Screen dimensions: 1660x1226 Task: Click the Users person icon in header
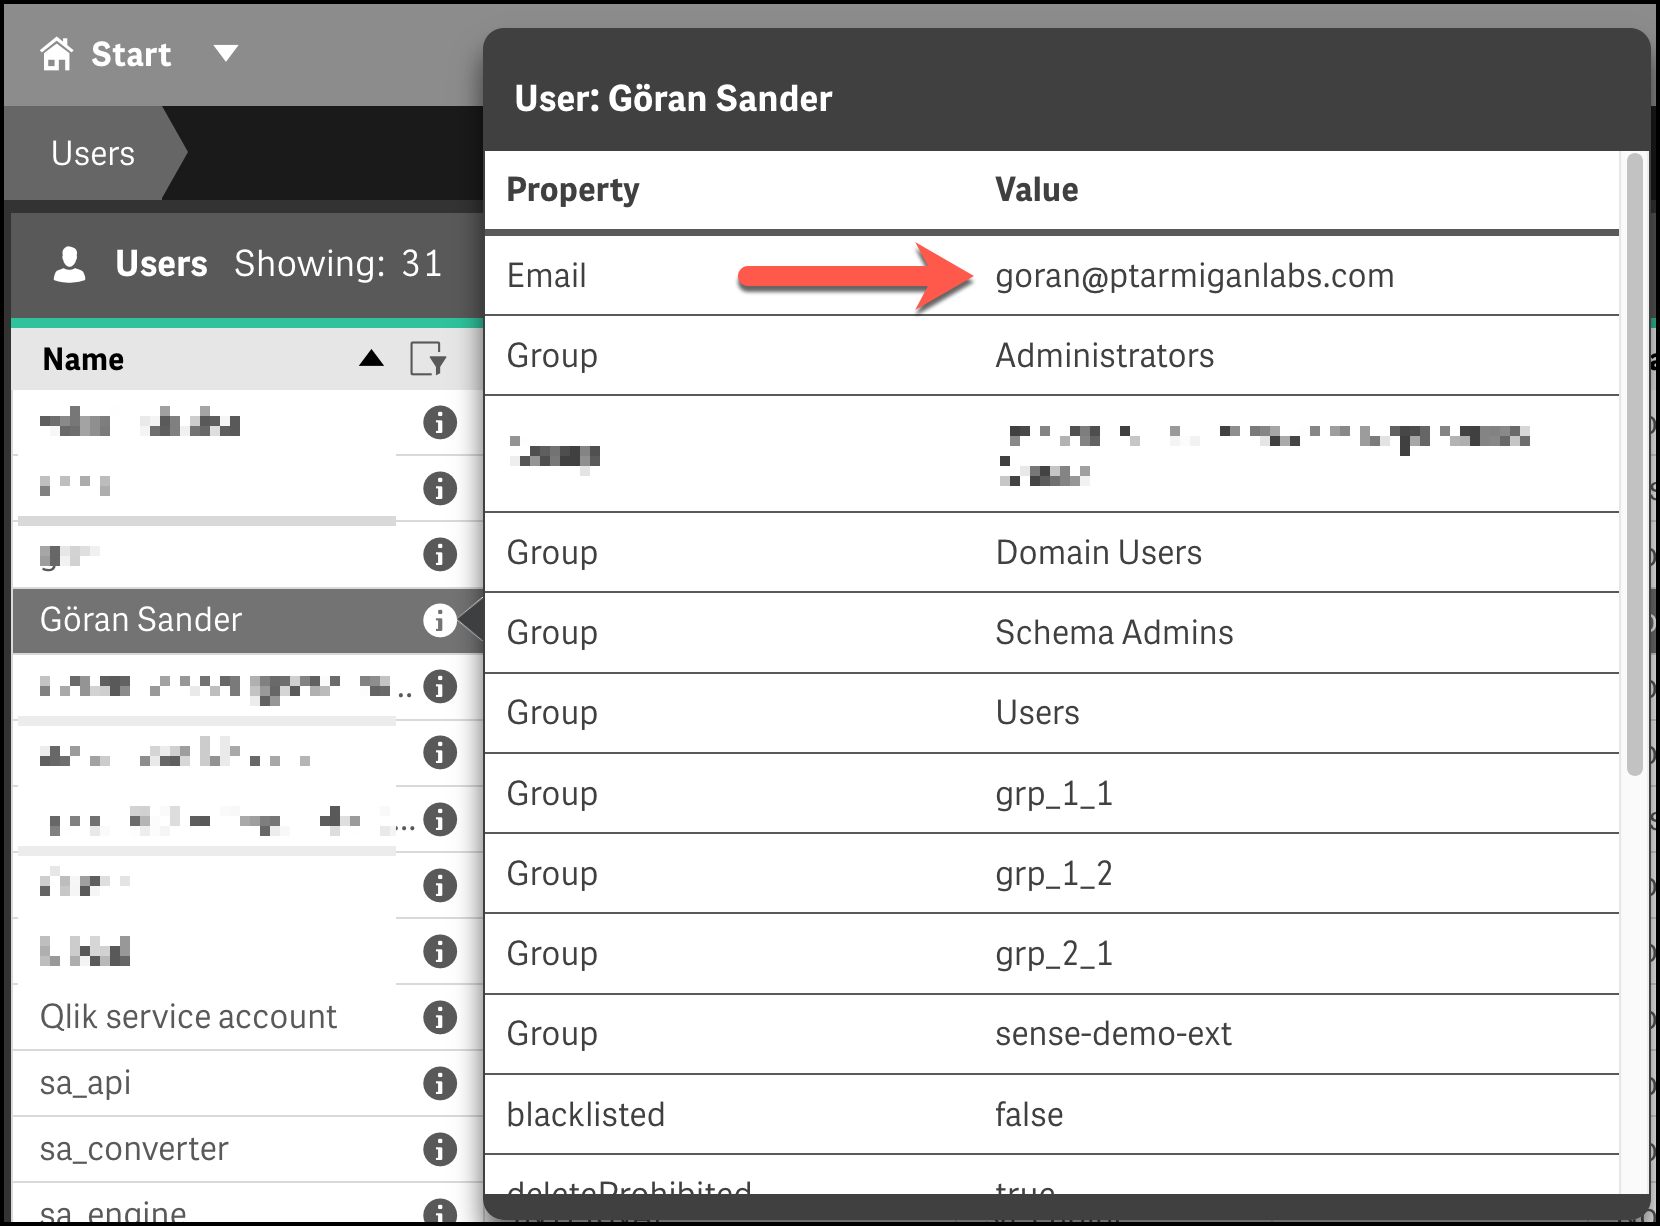pyautogui.click(x=69, y=264)
